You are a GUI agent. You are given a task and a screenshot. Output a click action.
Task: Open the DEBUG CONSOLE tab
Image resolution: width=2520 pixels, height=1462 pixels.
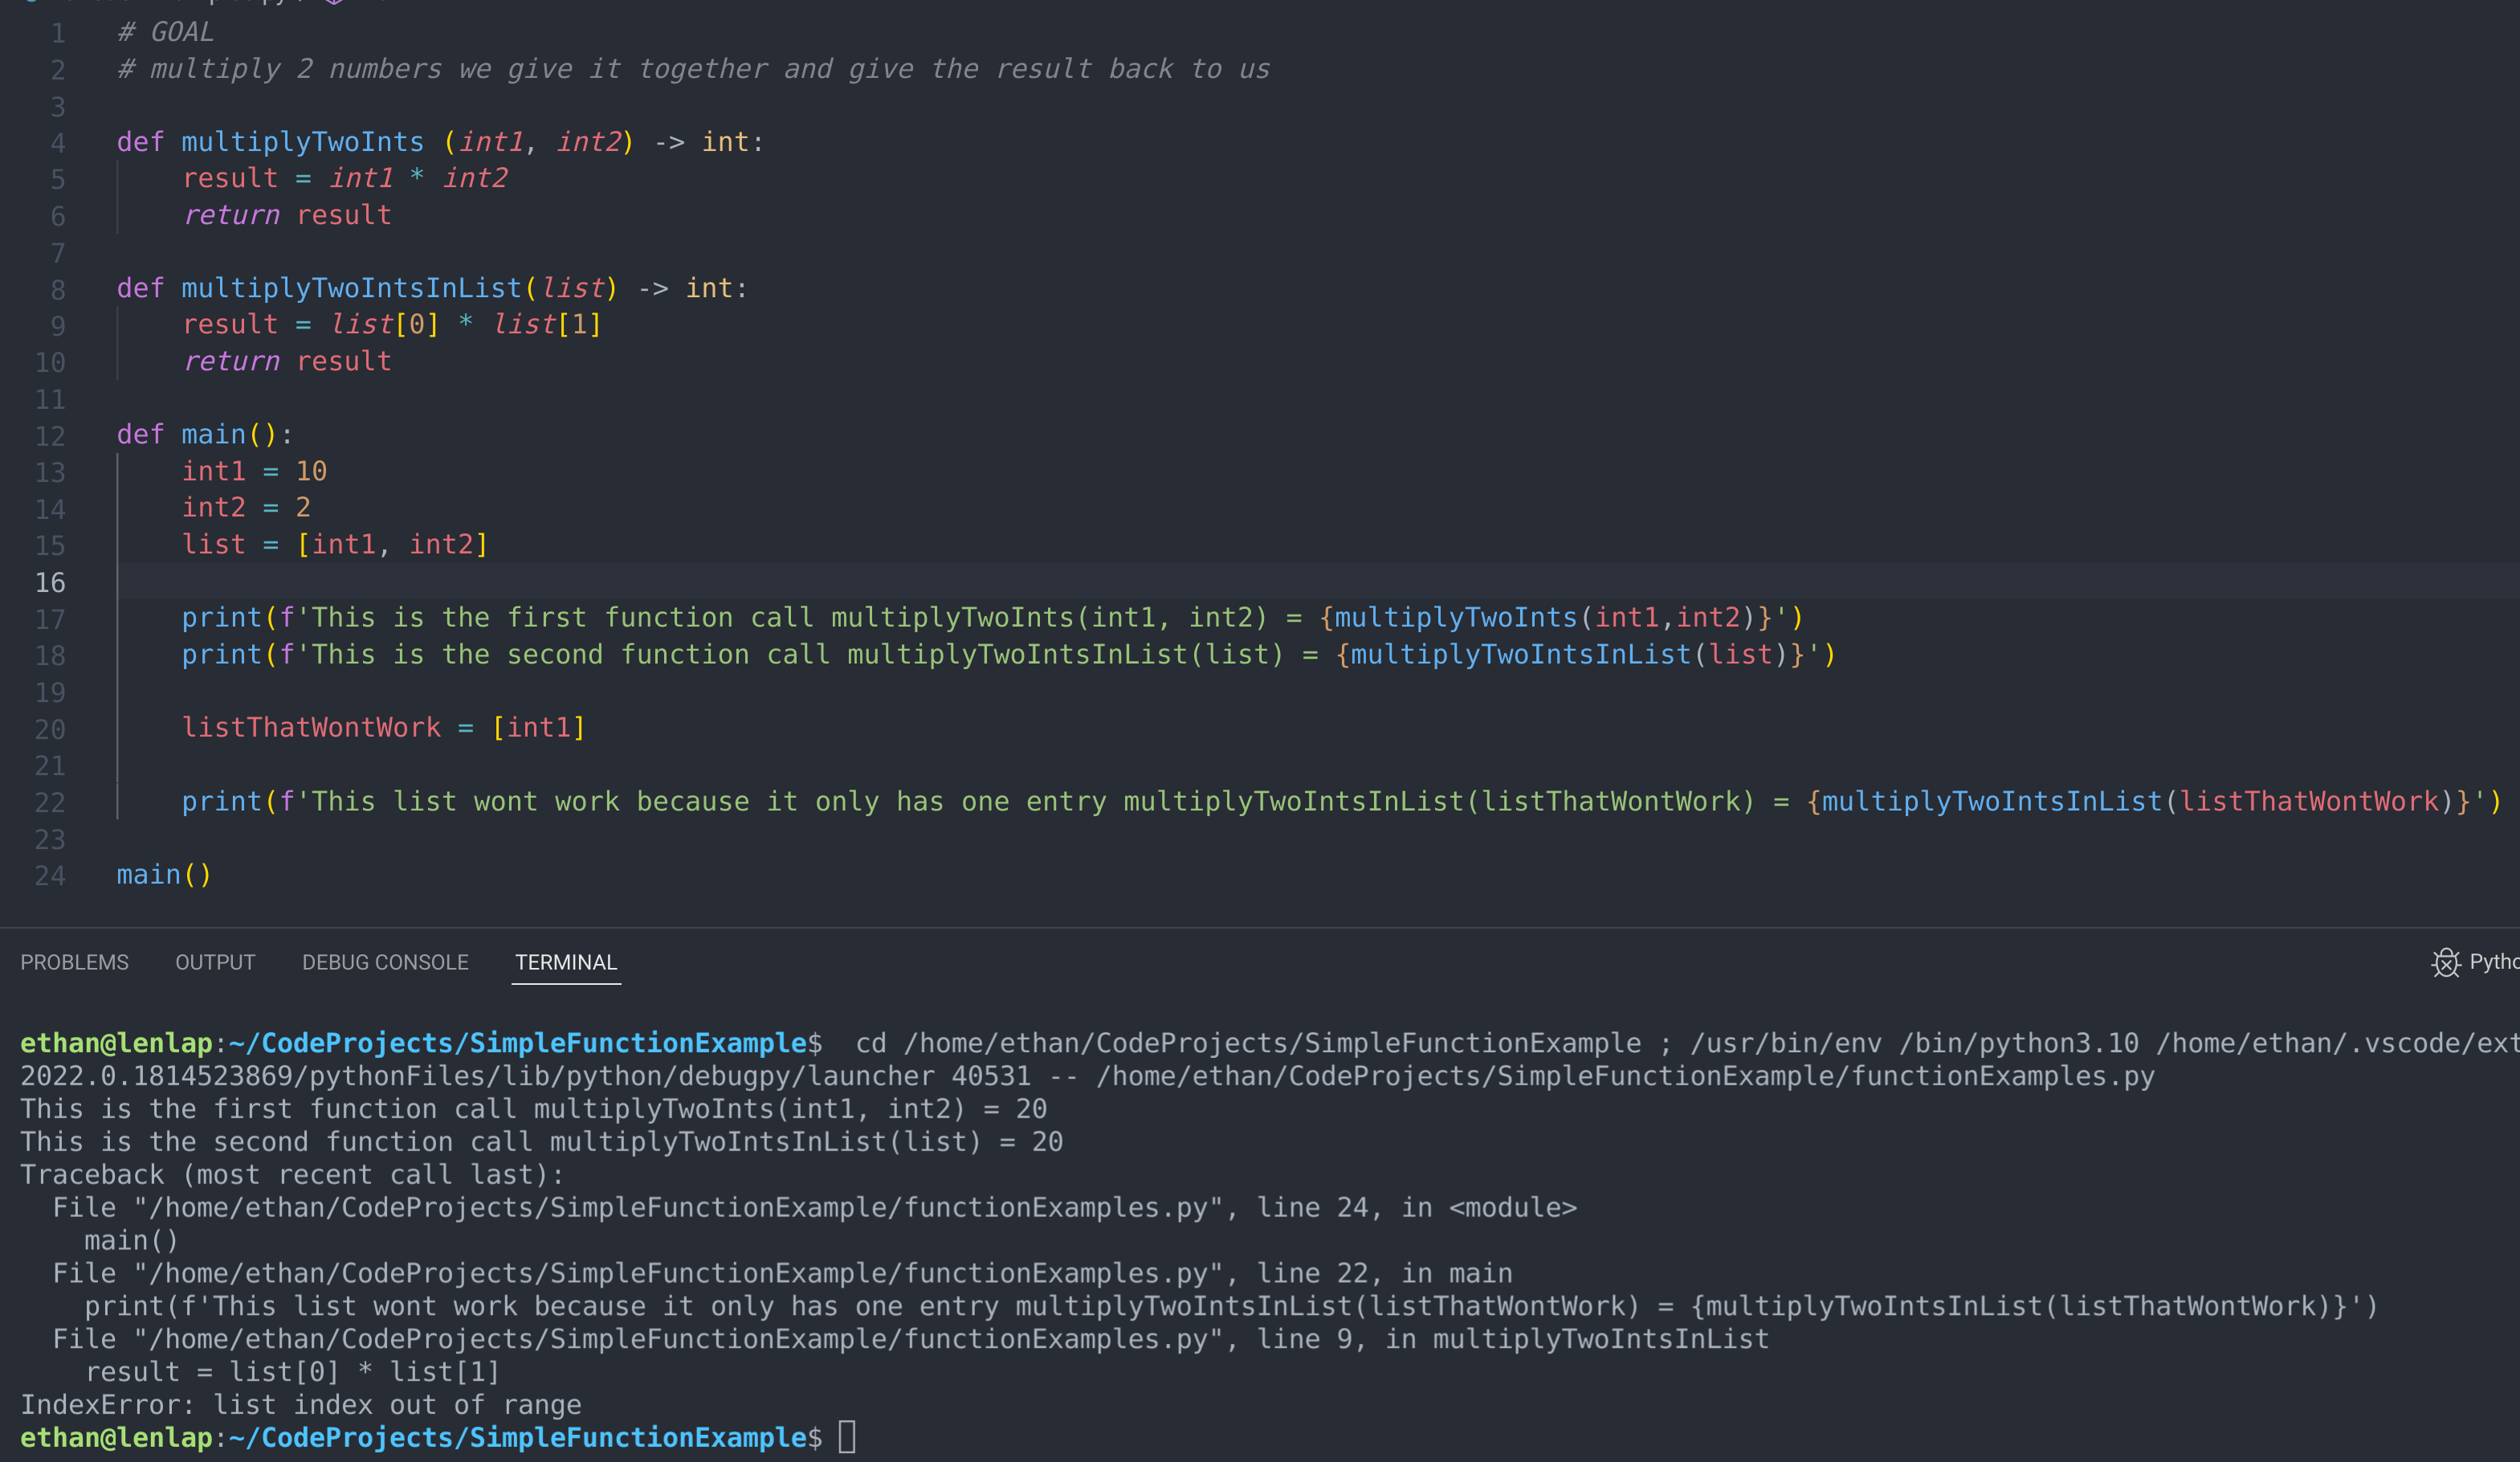[385, 962]
